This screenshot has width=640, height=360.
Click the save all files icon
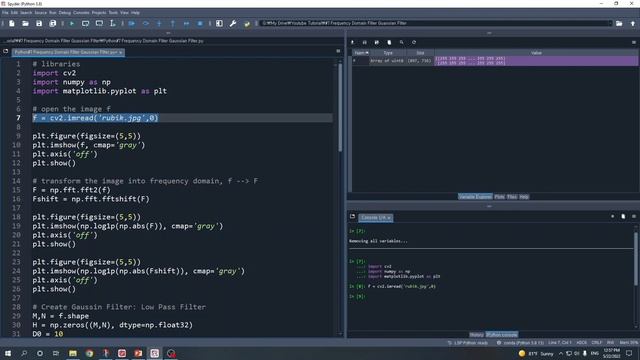[53, 24]
